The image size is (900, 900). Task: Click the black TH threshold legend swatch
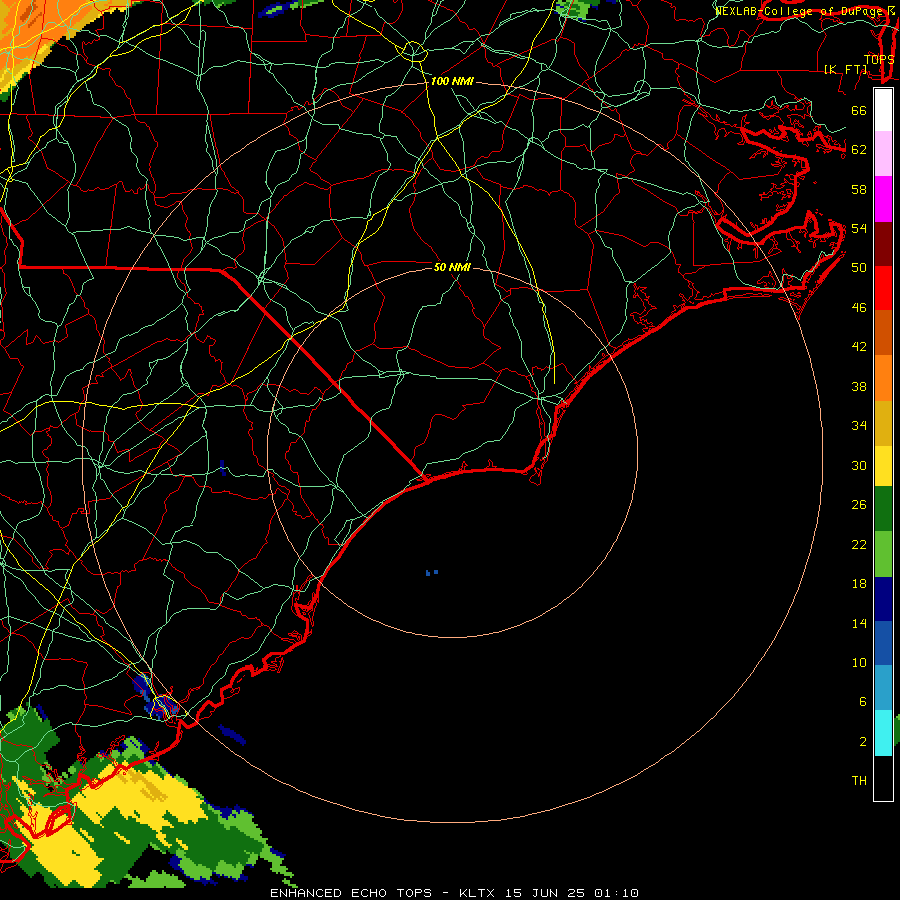pos(883,777)
